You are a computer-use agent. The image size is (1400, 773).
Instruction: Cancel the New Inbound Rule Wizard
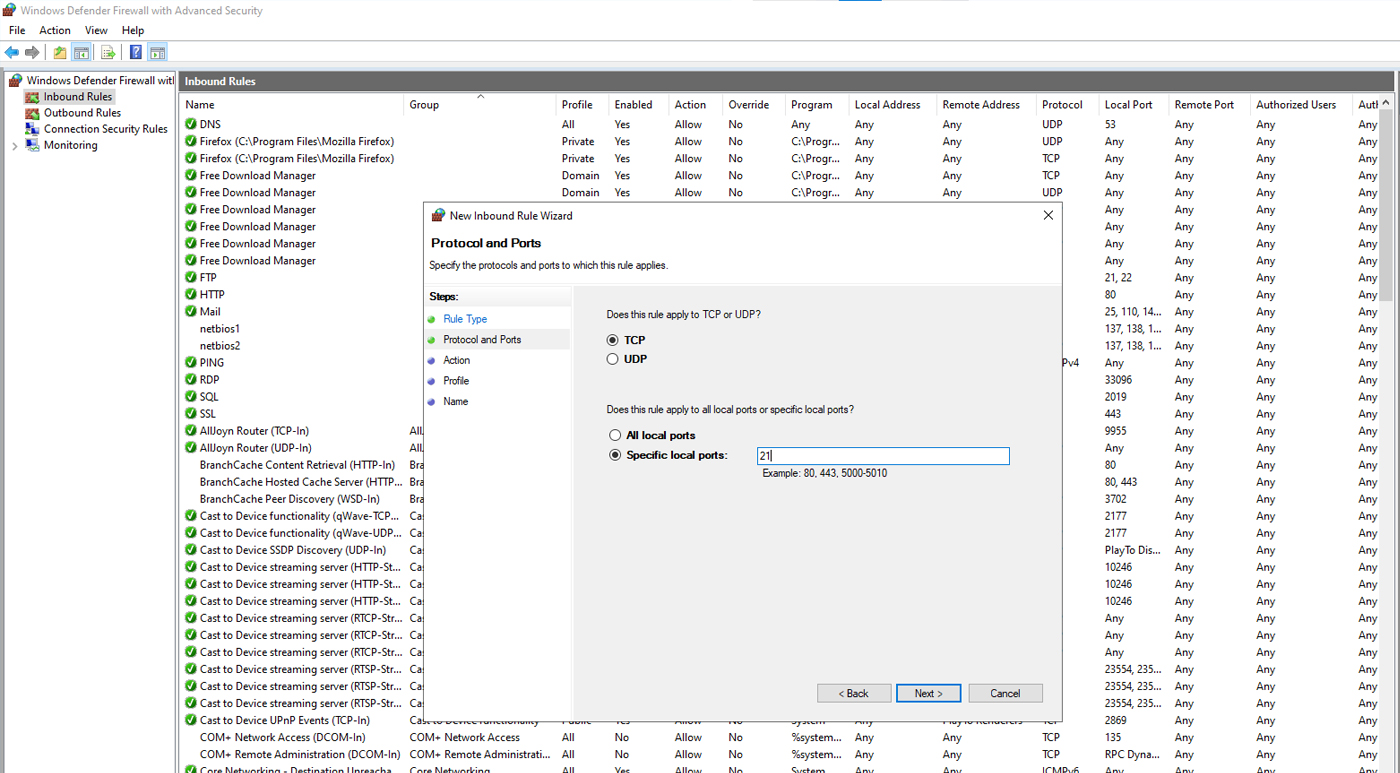click(1004, 693)
